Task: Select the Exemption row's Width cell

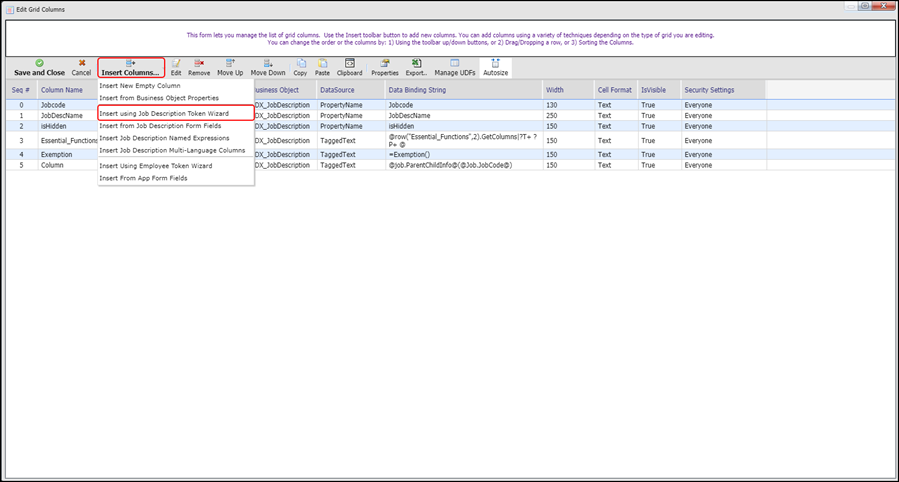Action: 567,154
